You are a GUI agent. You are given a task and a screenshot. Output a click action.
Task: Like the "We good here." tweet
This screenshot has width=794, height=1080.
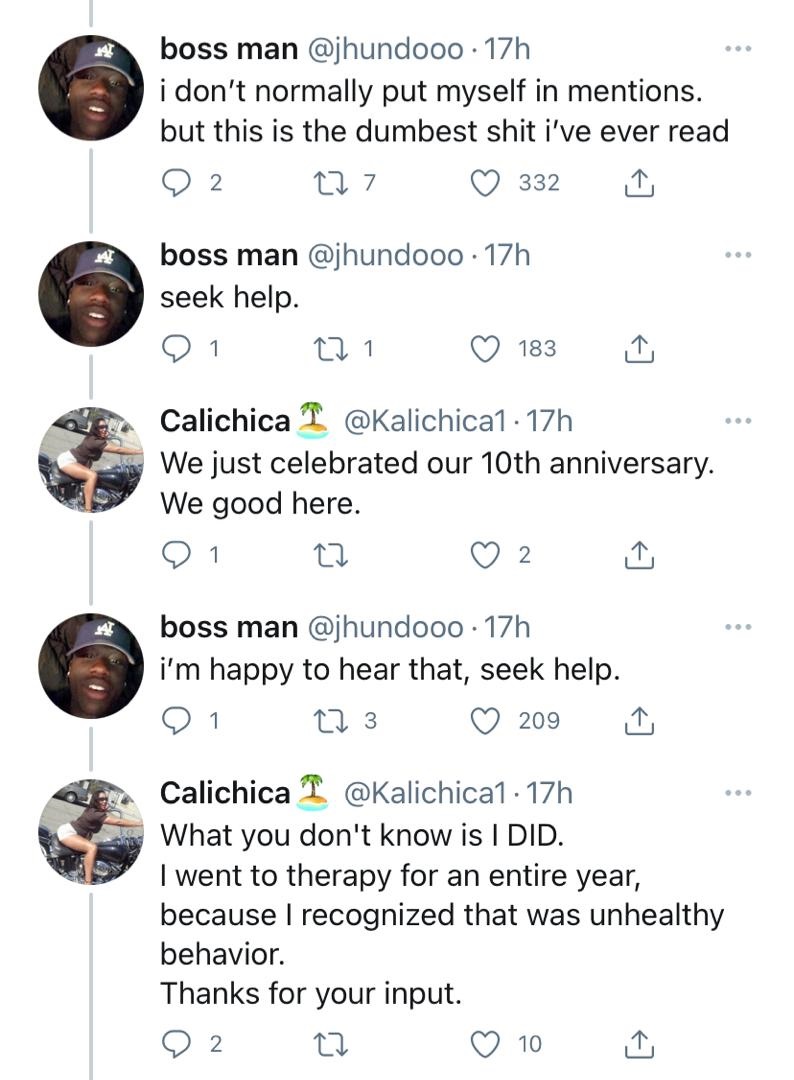[485, 556]
